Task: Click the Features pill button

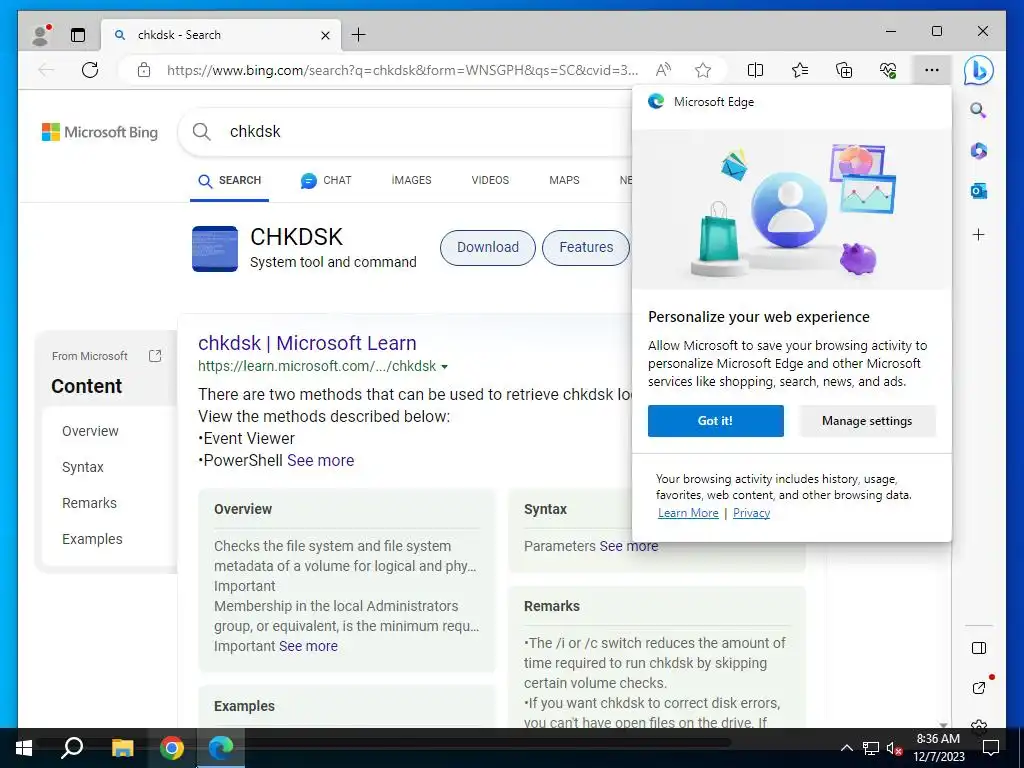Action: pos(586,248)
